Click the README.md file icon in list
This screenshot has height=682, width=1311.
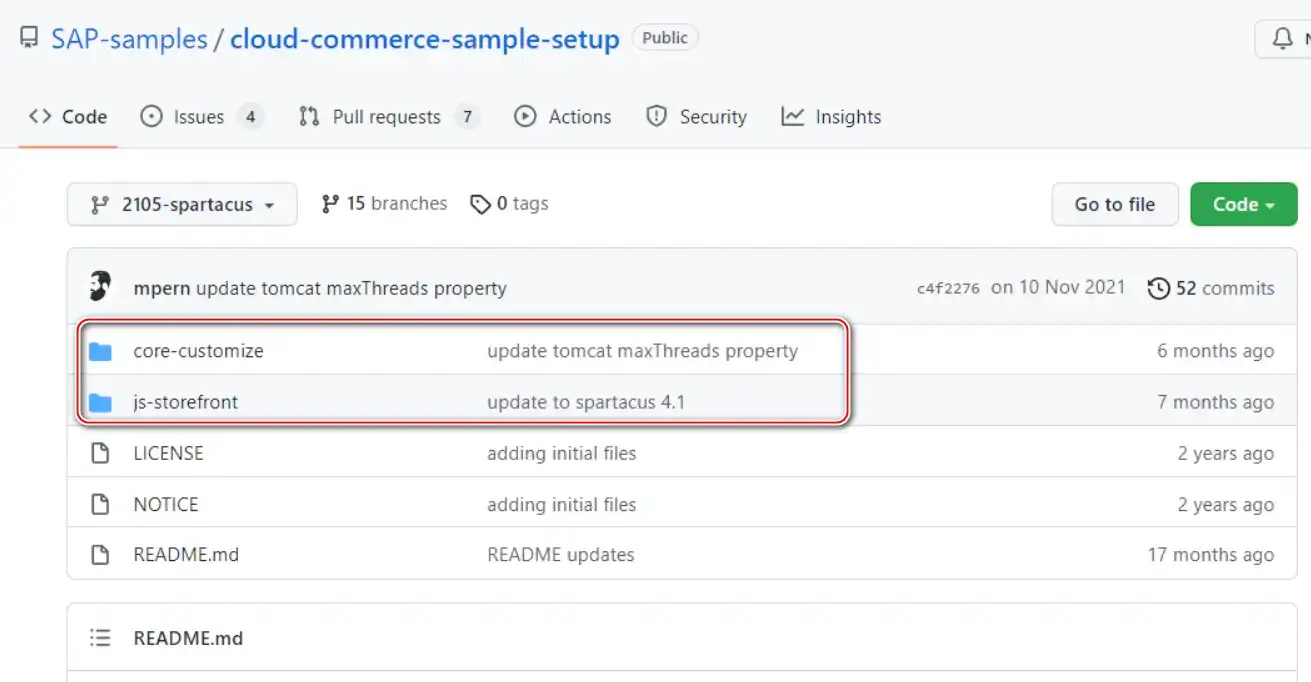pos(100,555)
